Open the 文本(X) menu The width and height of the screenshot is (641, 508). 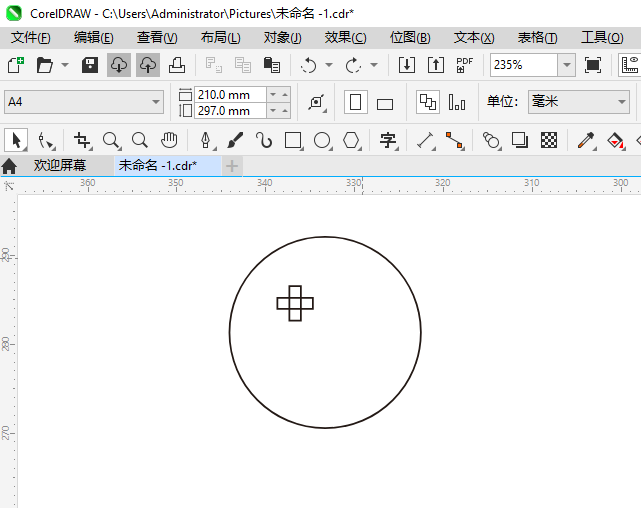pyautogui.click(x=474, y=38)
